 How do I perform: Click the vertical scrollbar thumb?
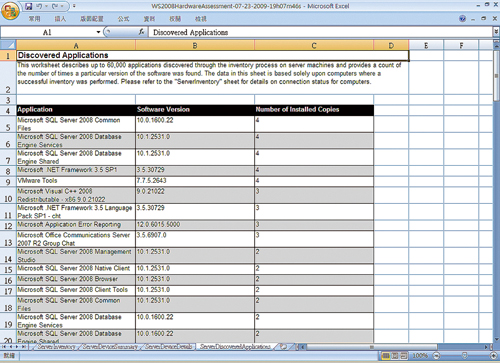tap(496, 76)
